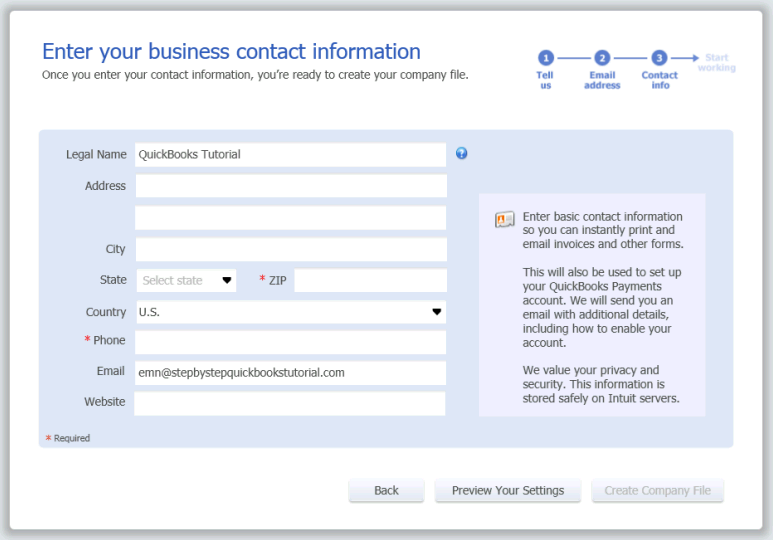Image resolution: width=773 pixels, height=540 pixels.
Task: Click the Tell us step label
Action: tap(545, 80)
